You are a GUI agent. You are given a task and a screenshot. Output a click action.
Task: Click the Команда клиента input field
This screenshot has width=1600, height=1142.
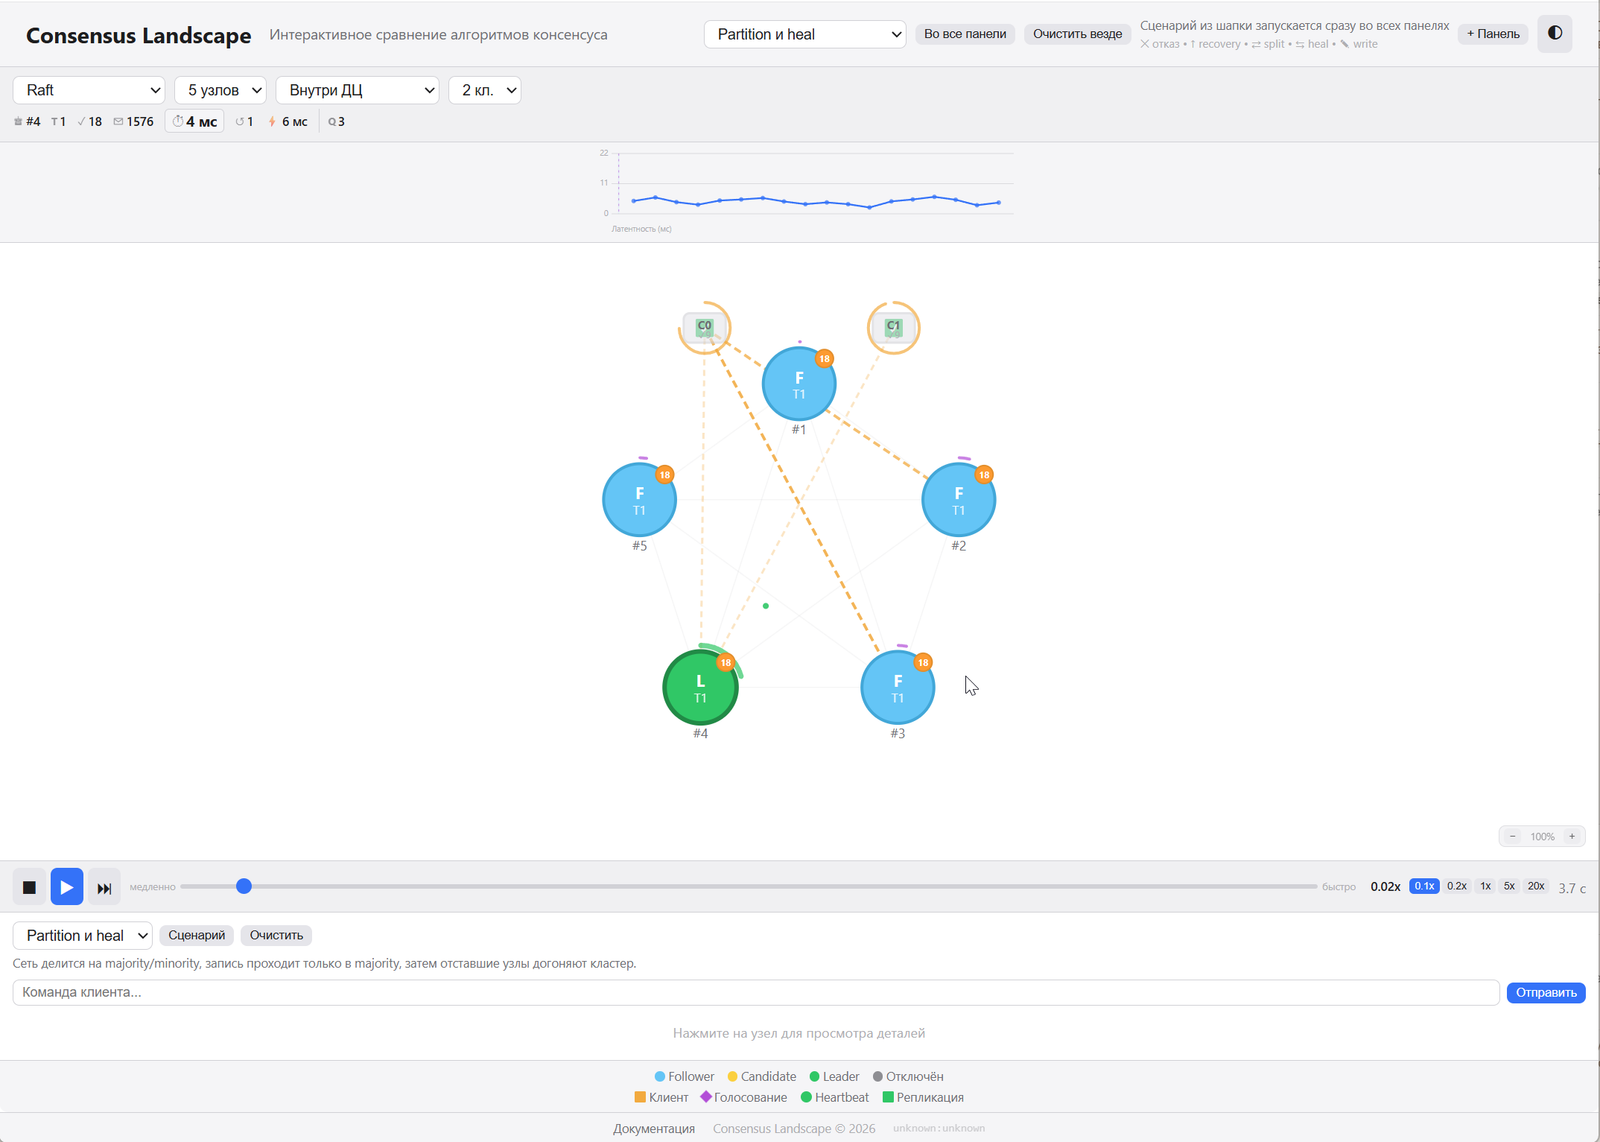756,992
